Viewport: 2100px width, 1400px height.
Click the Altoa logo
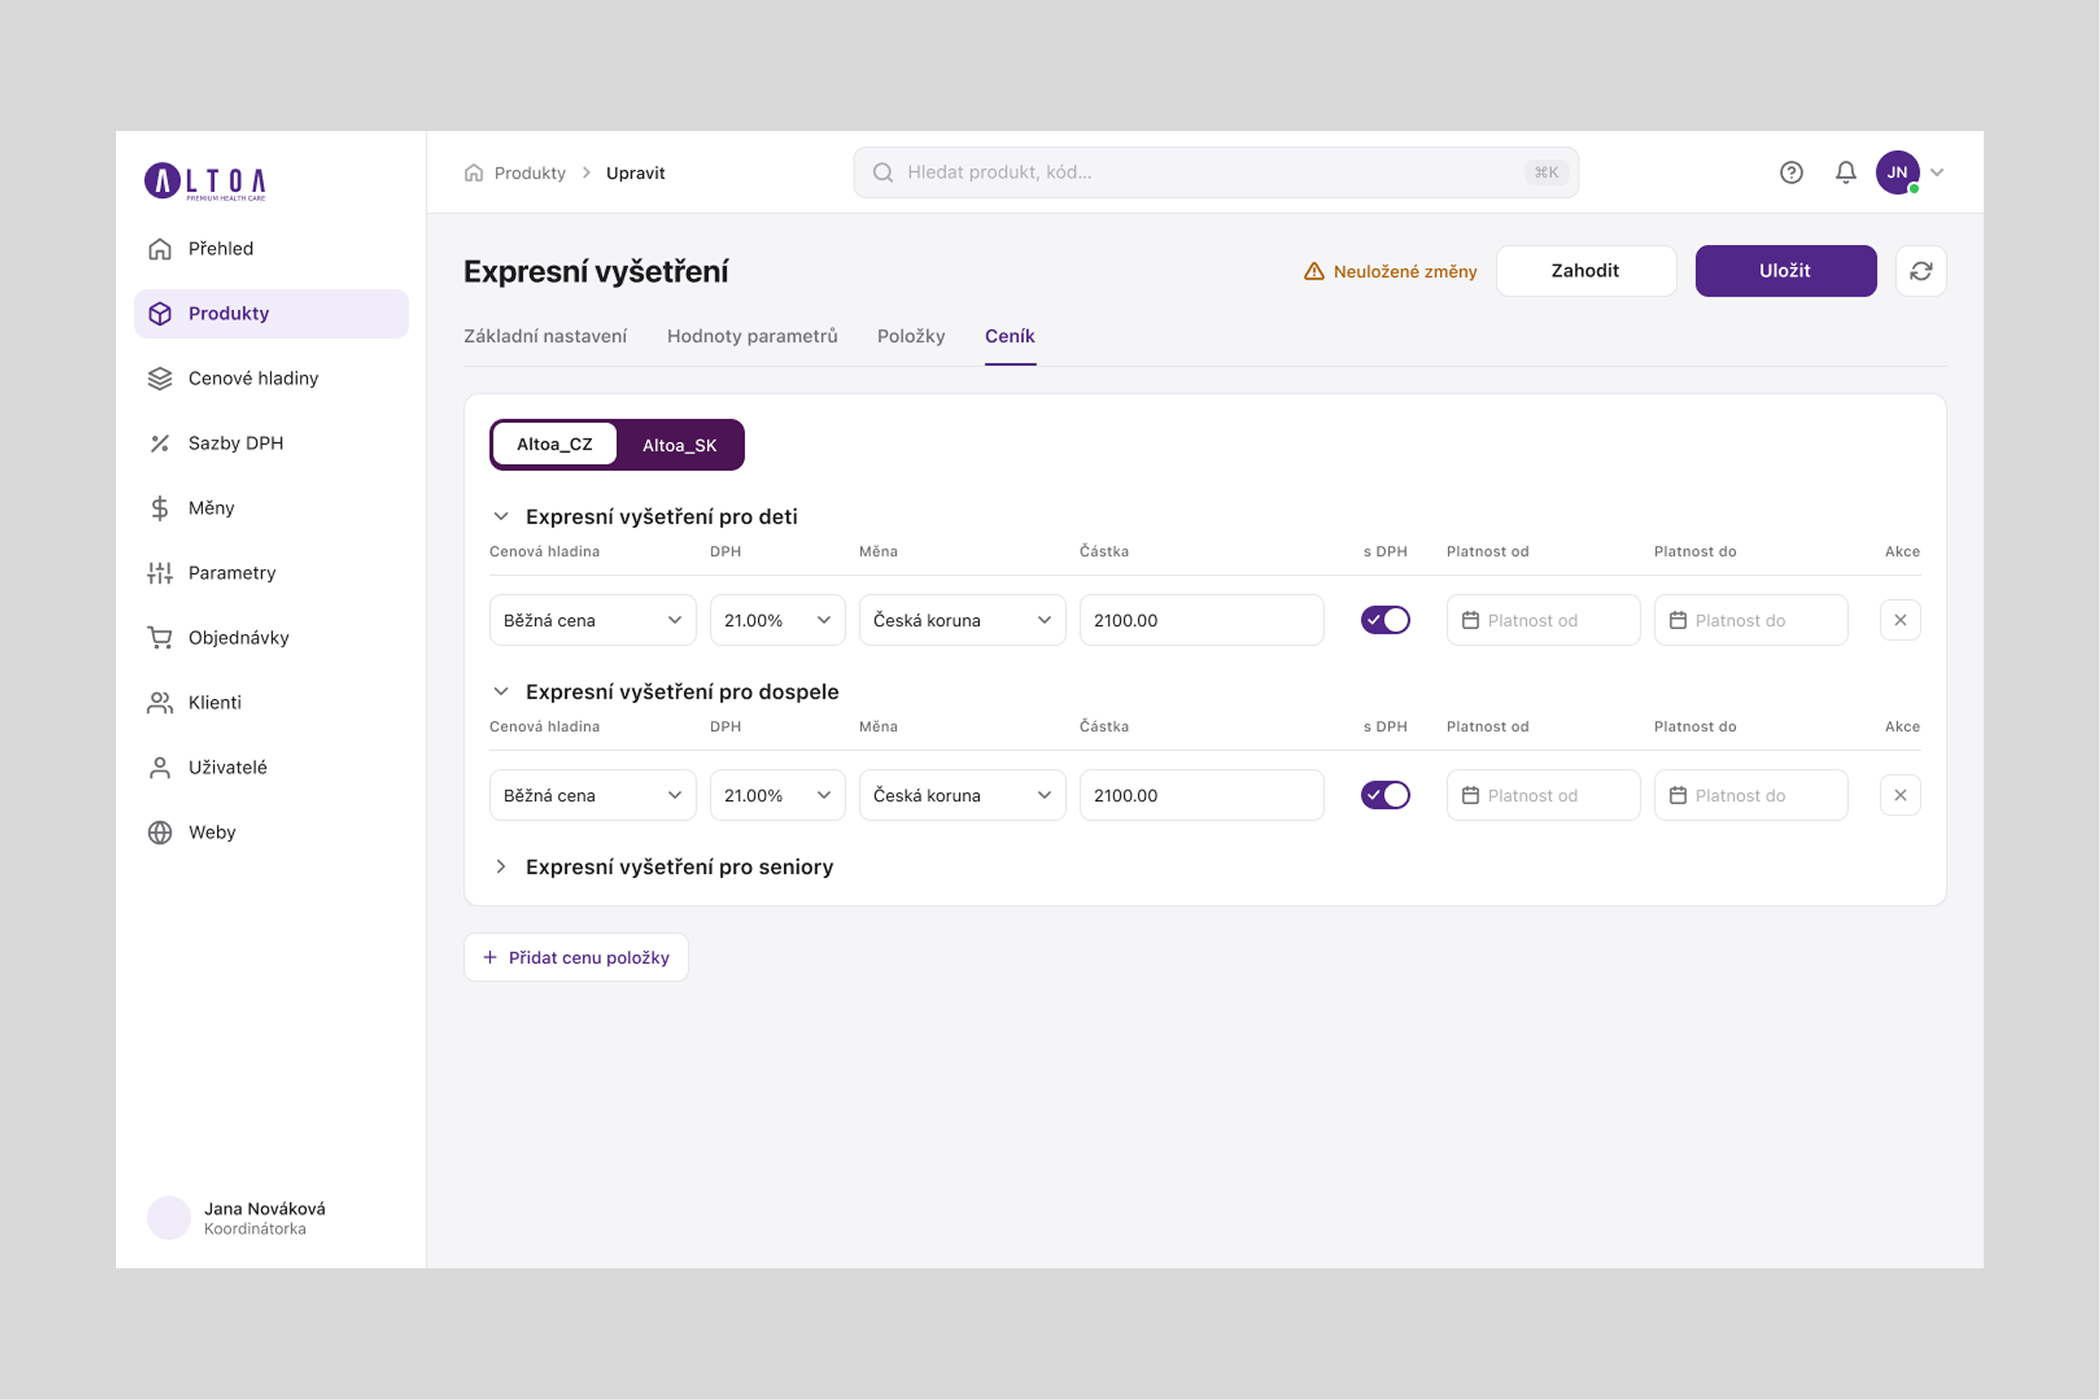click(205, 182)
